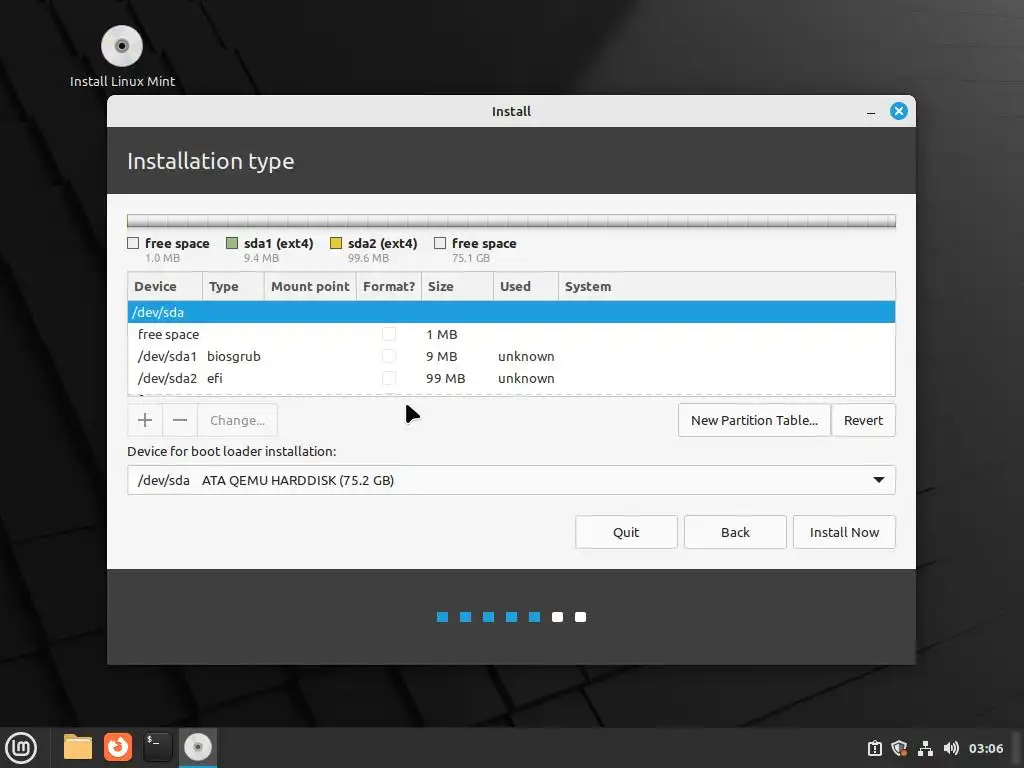Click the Revert button
The height and width of the screenshot is (768, 1024).
point(863,420)
